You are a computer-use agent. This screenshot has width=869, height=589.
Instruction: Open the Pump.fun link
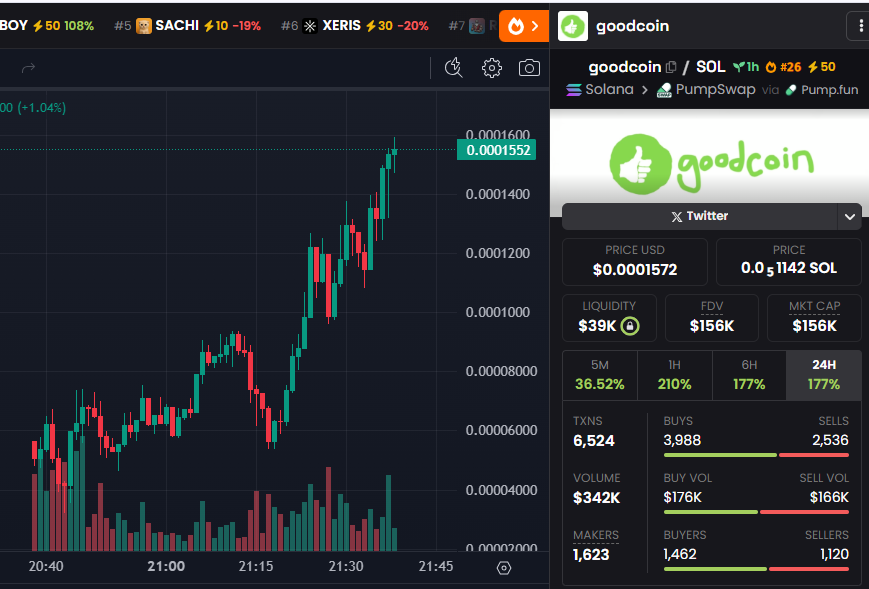(x=822, y=90)
